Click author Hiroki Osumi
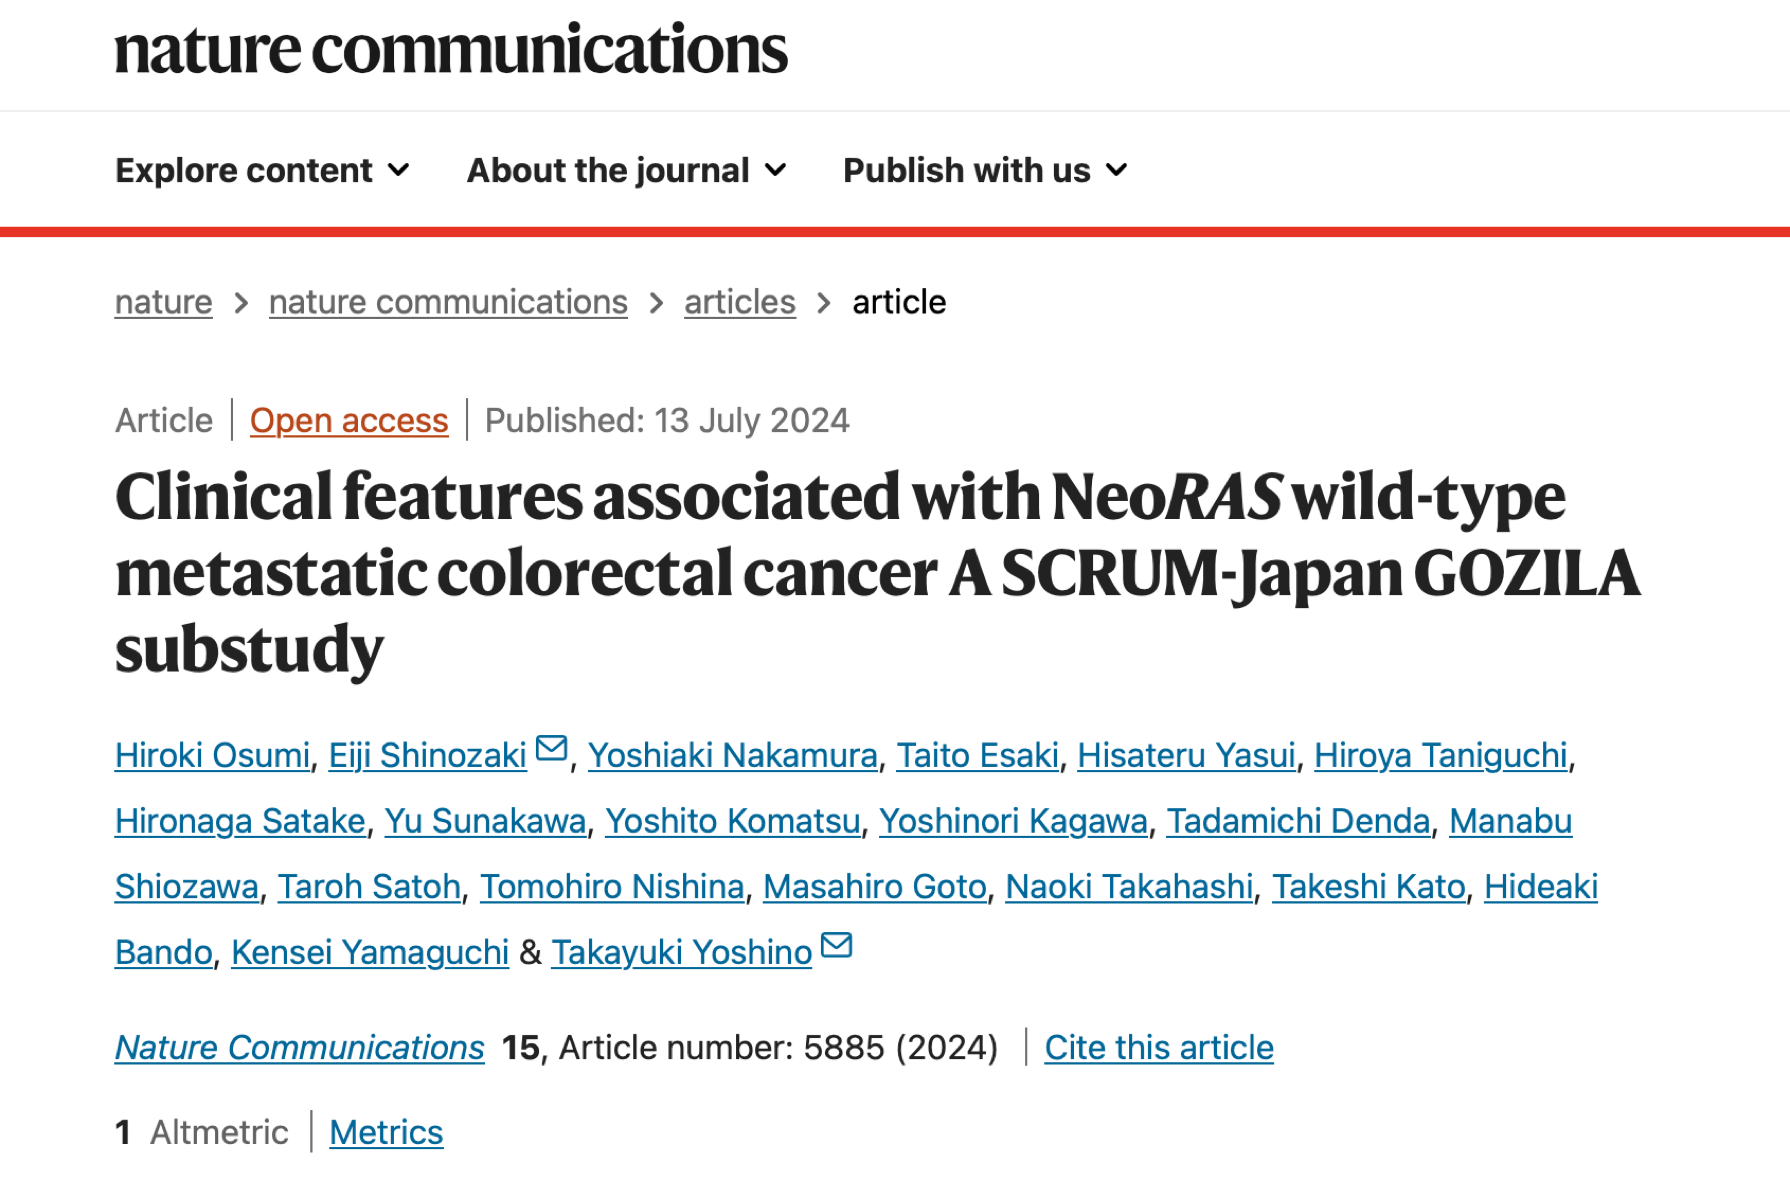The height and width of the screenshot is (1180, 1790). pos(211,755)
